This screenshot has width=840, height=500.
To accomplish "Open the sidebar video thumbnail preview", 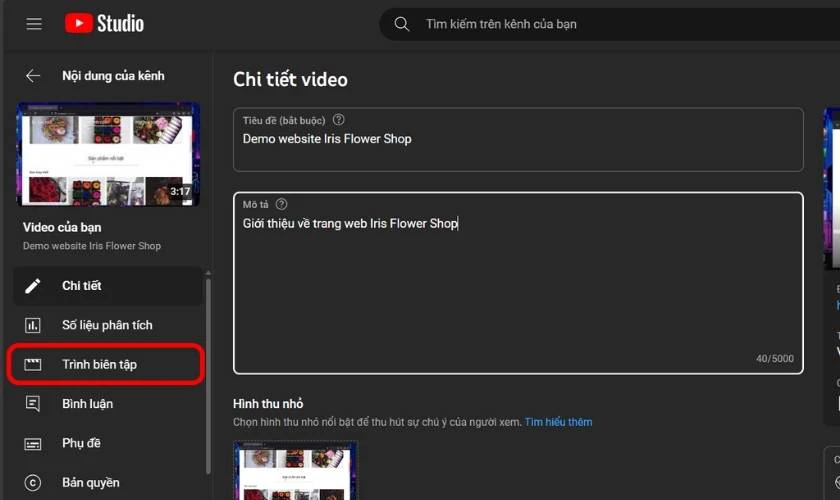I will pos(108,154).
